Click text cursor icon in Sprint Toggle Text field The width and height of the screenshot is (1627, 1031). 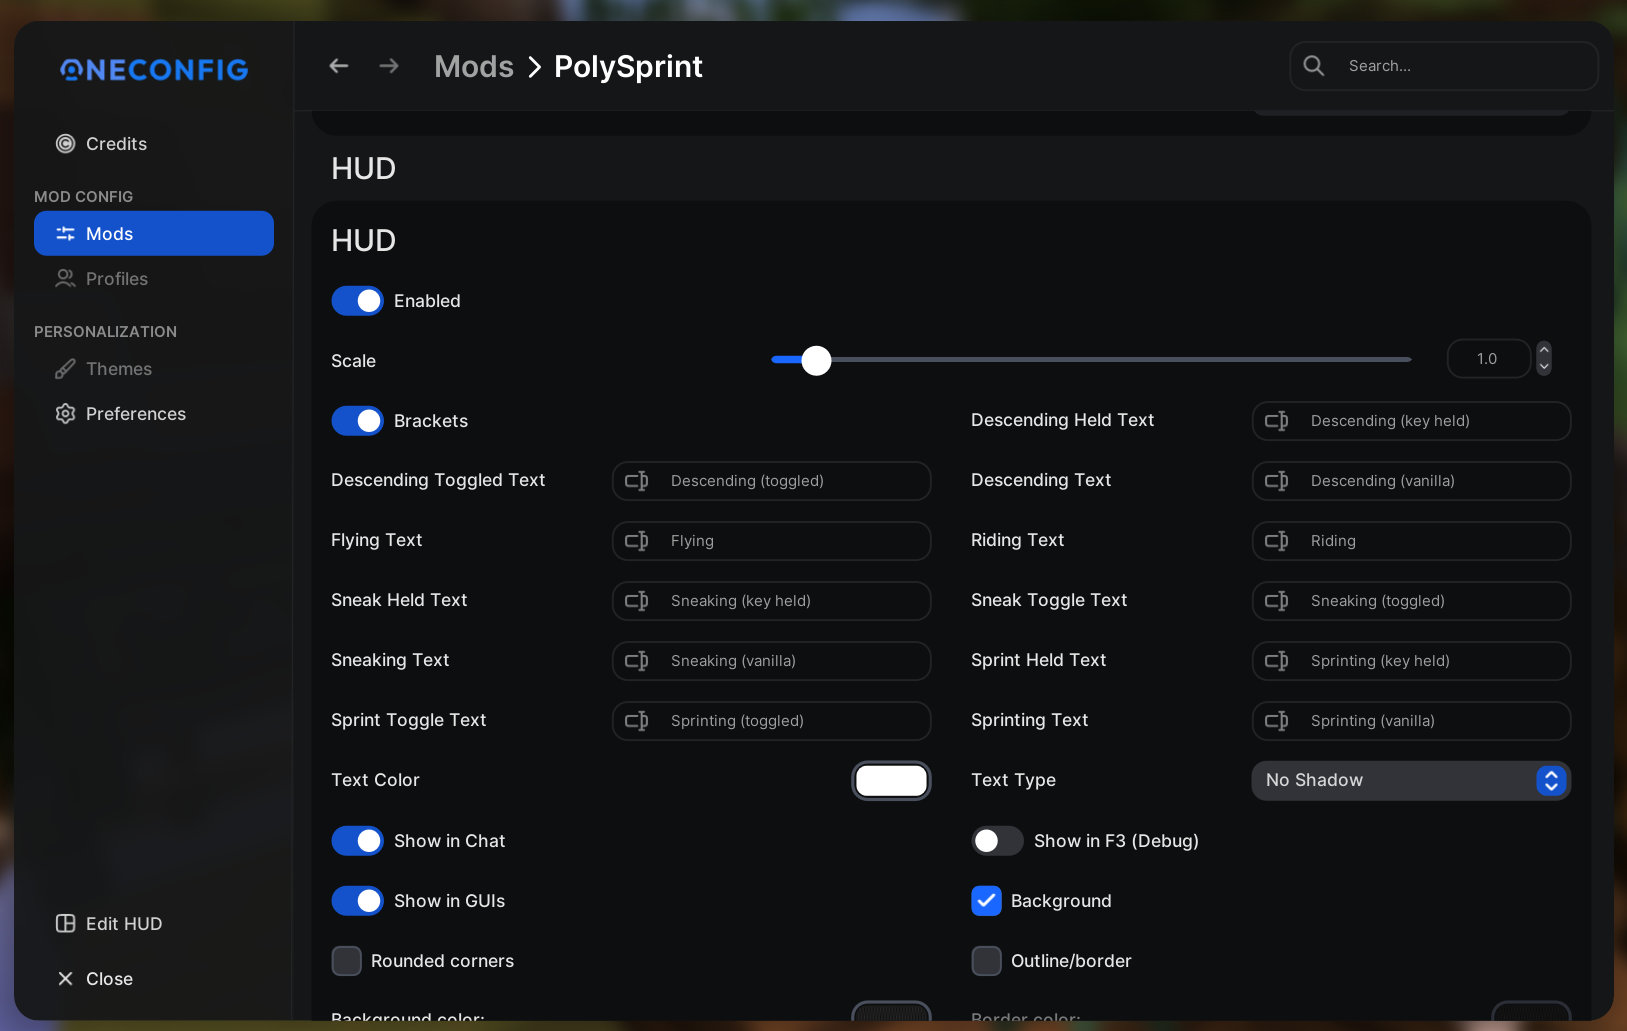pyautogui.click(x=637, y=721)
